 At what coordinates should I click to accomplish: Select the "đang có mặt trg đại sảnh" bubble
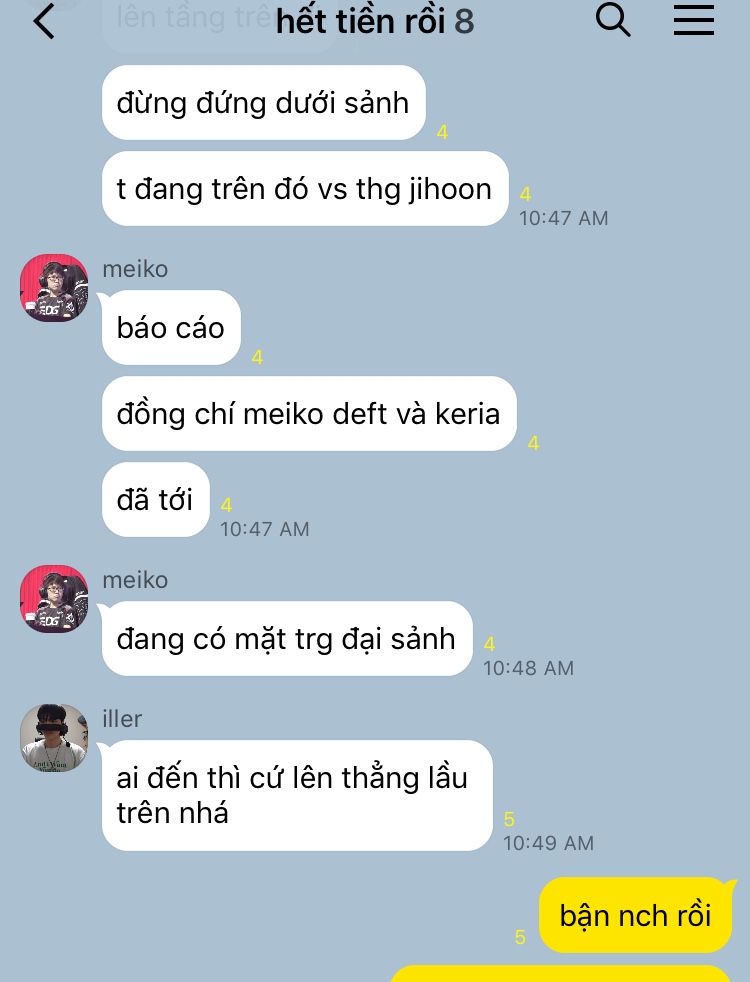point(287,638)
